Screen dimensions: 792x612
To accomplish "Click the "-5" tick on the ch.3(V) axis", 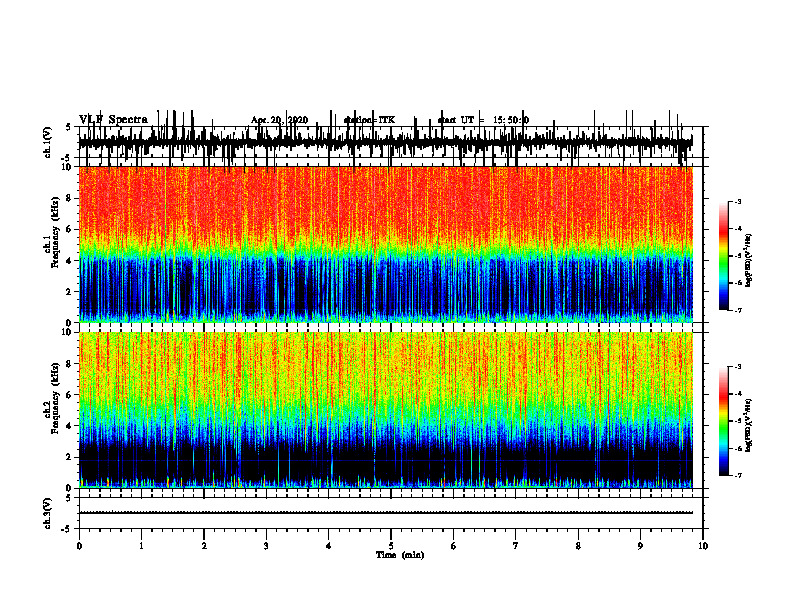I will coord(68,529).
